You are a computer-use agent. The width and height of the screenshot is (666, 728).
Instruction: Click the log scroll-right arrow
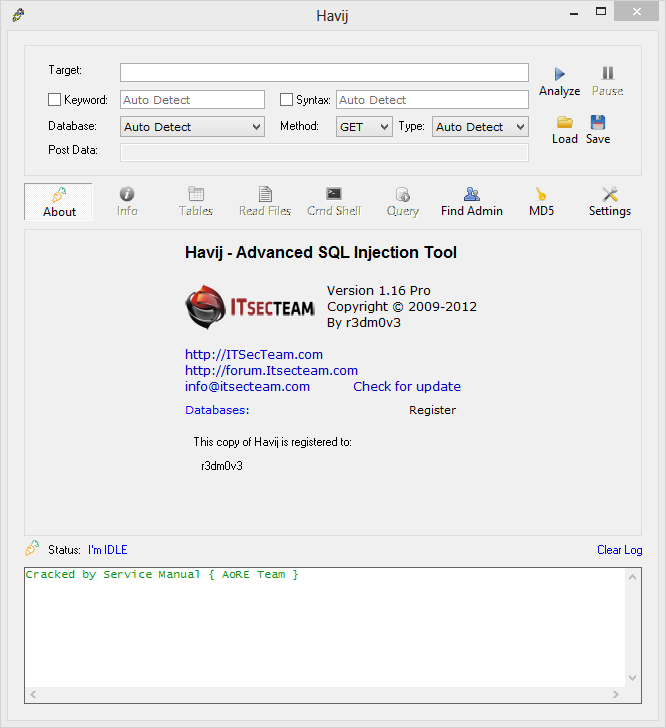(616, 695)
